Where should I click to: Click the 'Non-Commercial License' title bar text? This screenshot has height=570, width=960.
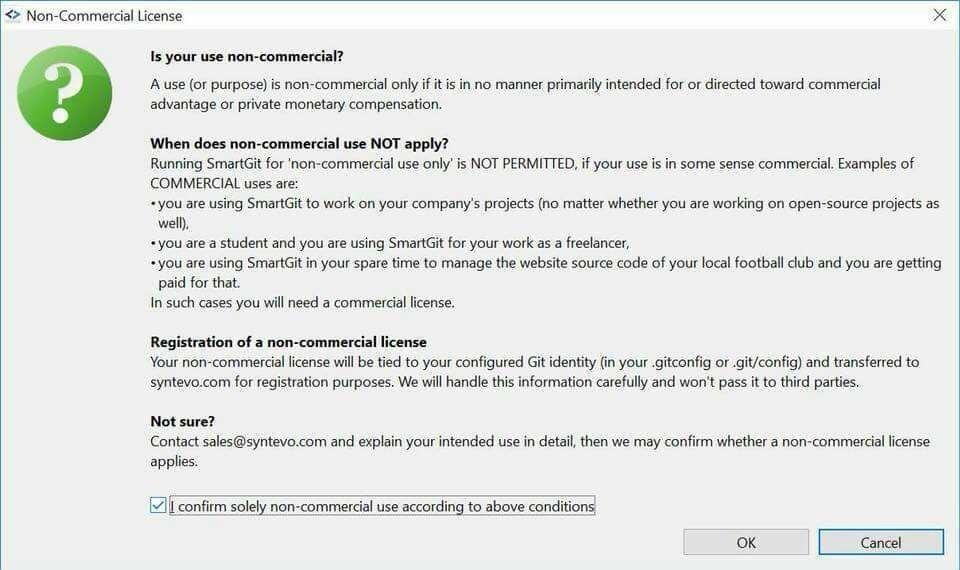point(104,16)
